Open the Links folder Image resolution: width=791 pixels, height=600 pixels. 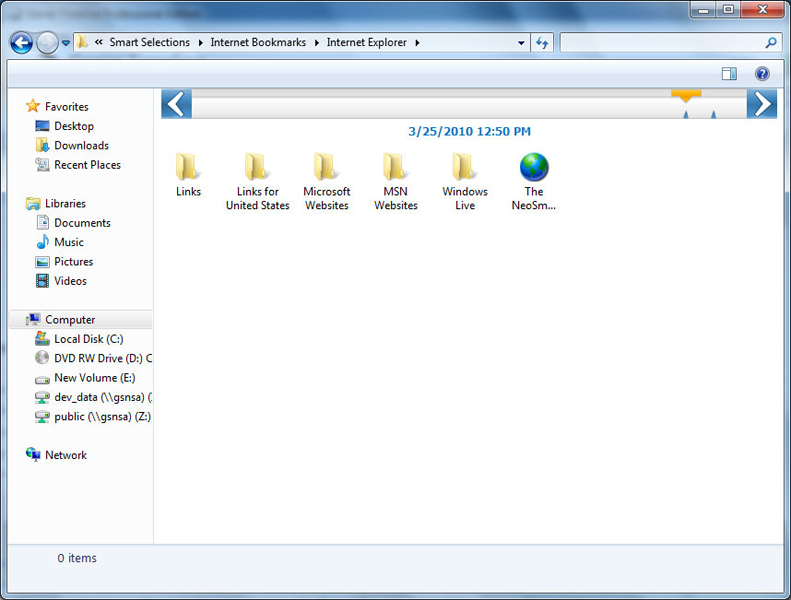click(188, 175)
